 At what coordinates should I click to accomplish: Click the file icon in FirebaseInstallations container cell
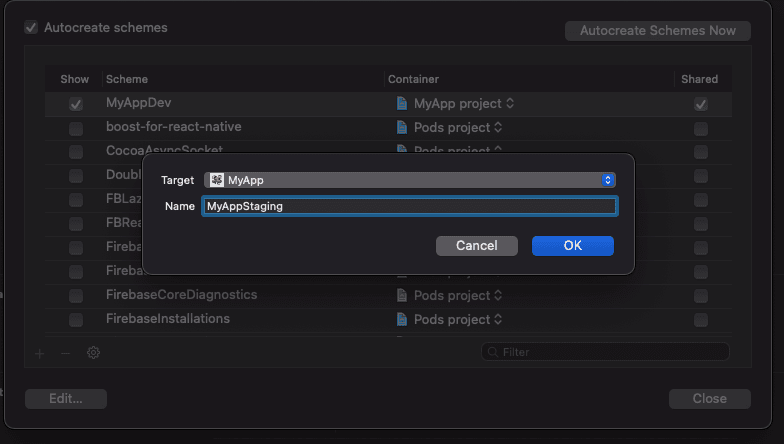tap(402, 319)
